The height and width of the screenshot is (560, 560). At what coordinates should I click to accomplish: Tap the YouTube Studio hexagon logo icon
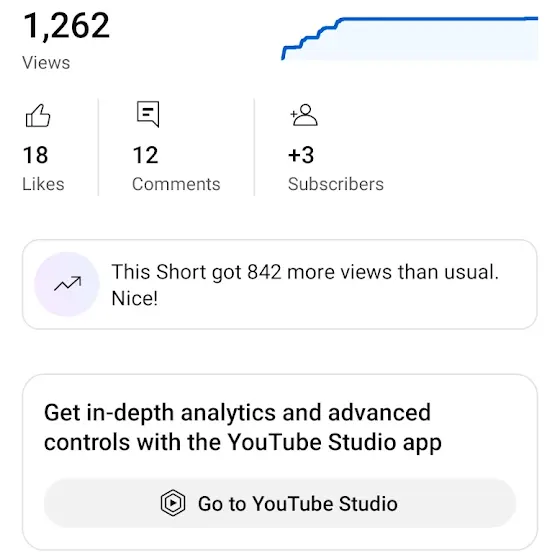(173, 503)
